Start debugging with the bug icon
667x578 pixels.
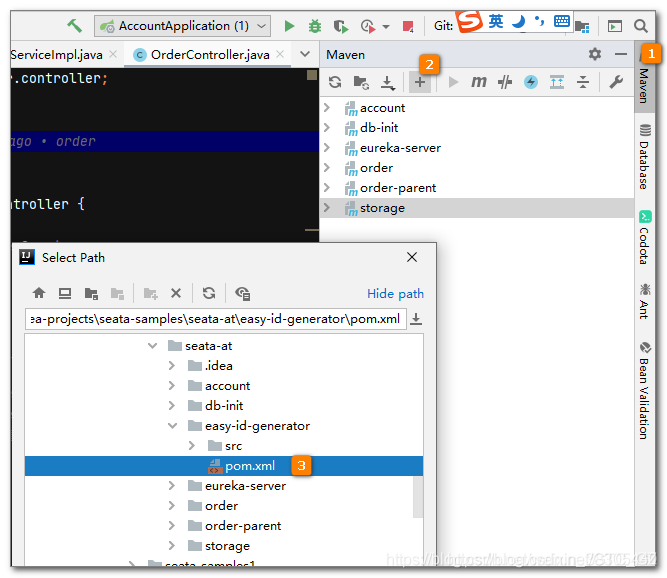click(315, 26)
